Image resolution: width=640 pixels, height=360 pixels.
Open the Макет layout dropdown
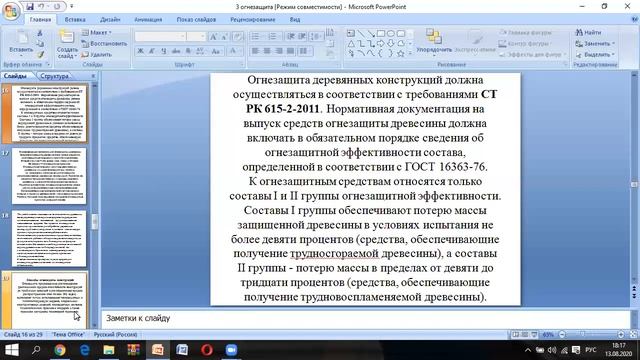click(97, 32)
